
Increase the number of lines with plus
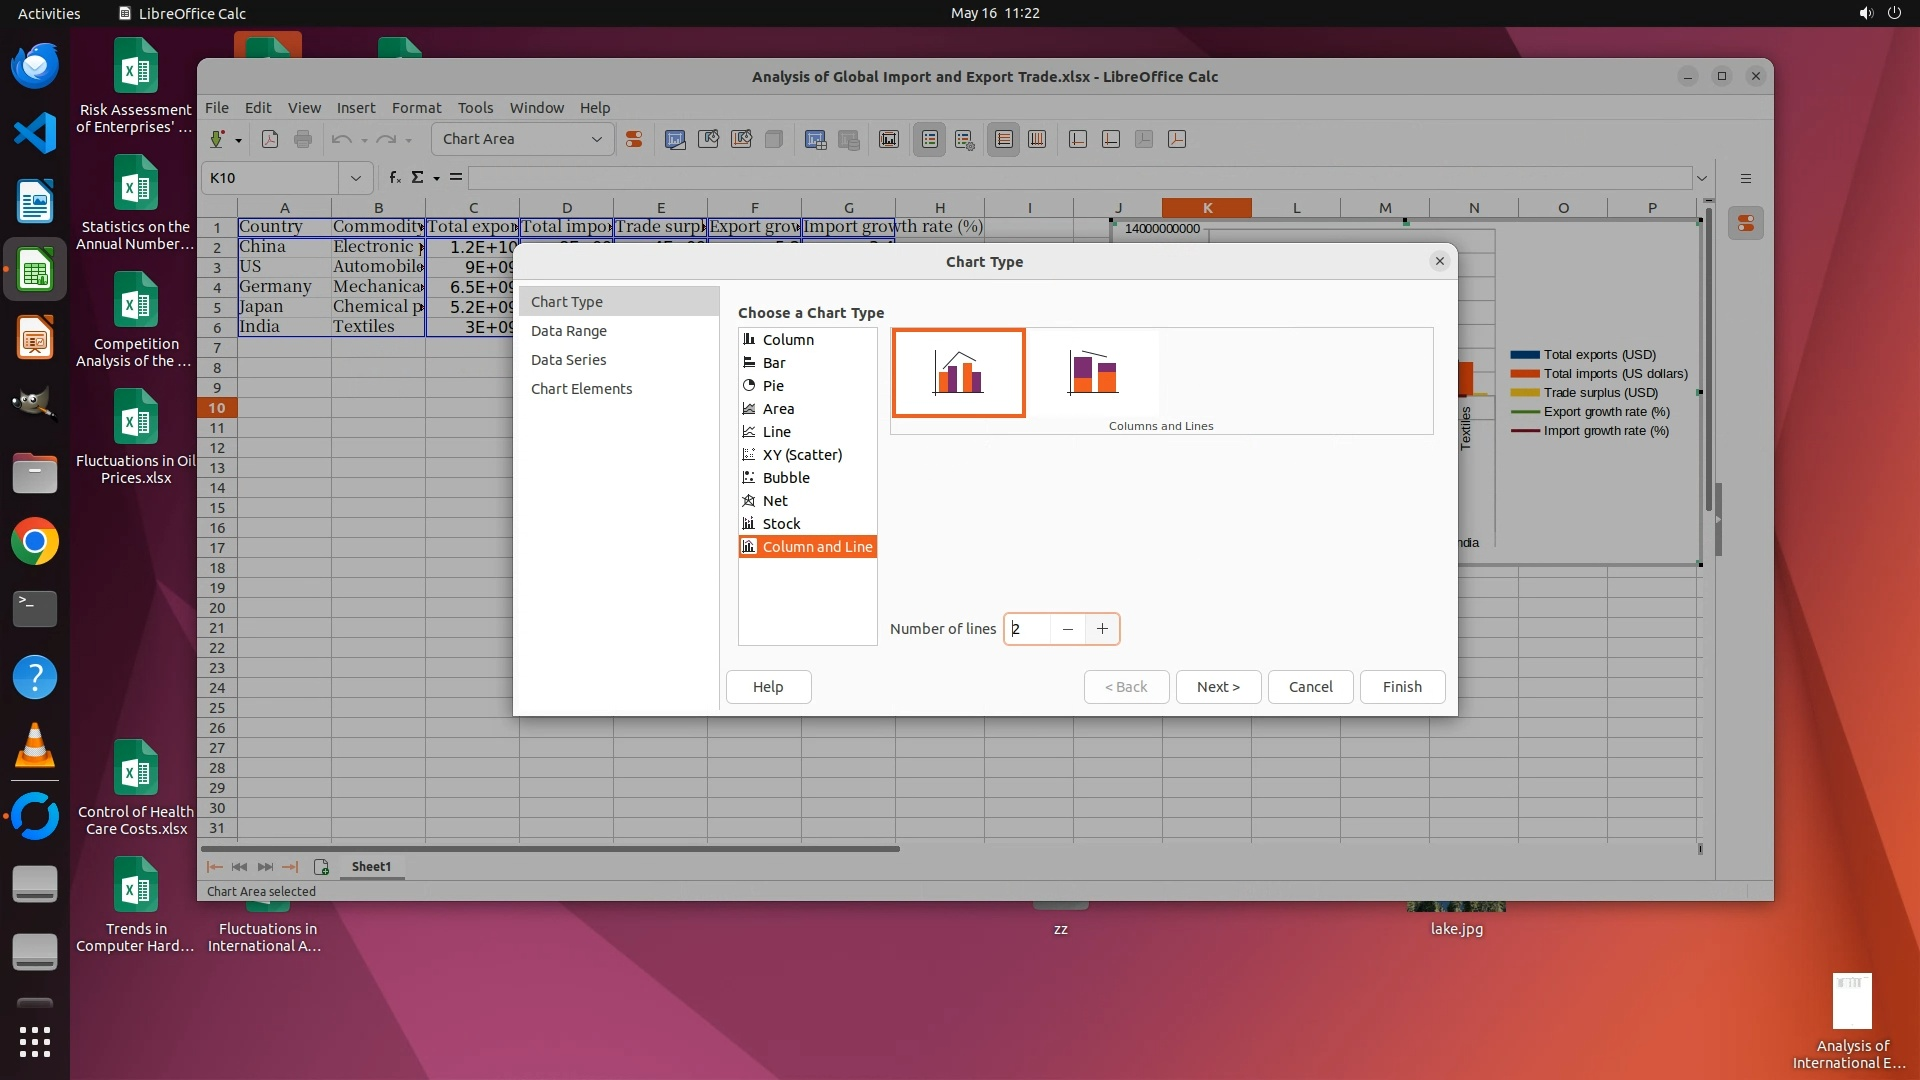click(x=1102, y=629)
